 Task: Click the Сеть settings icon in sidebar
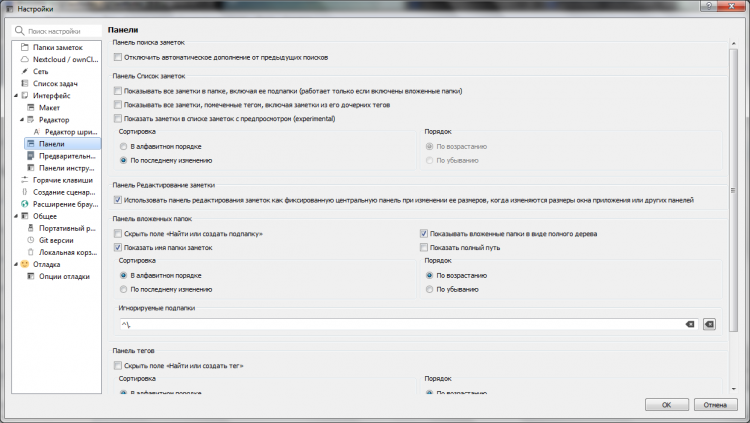24,71
